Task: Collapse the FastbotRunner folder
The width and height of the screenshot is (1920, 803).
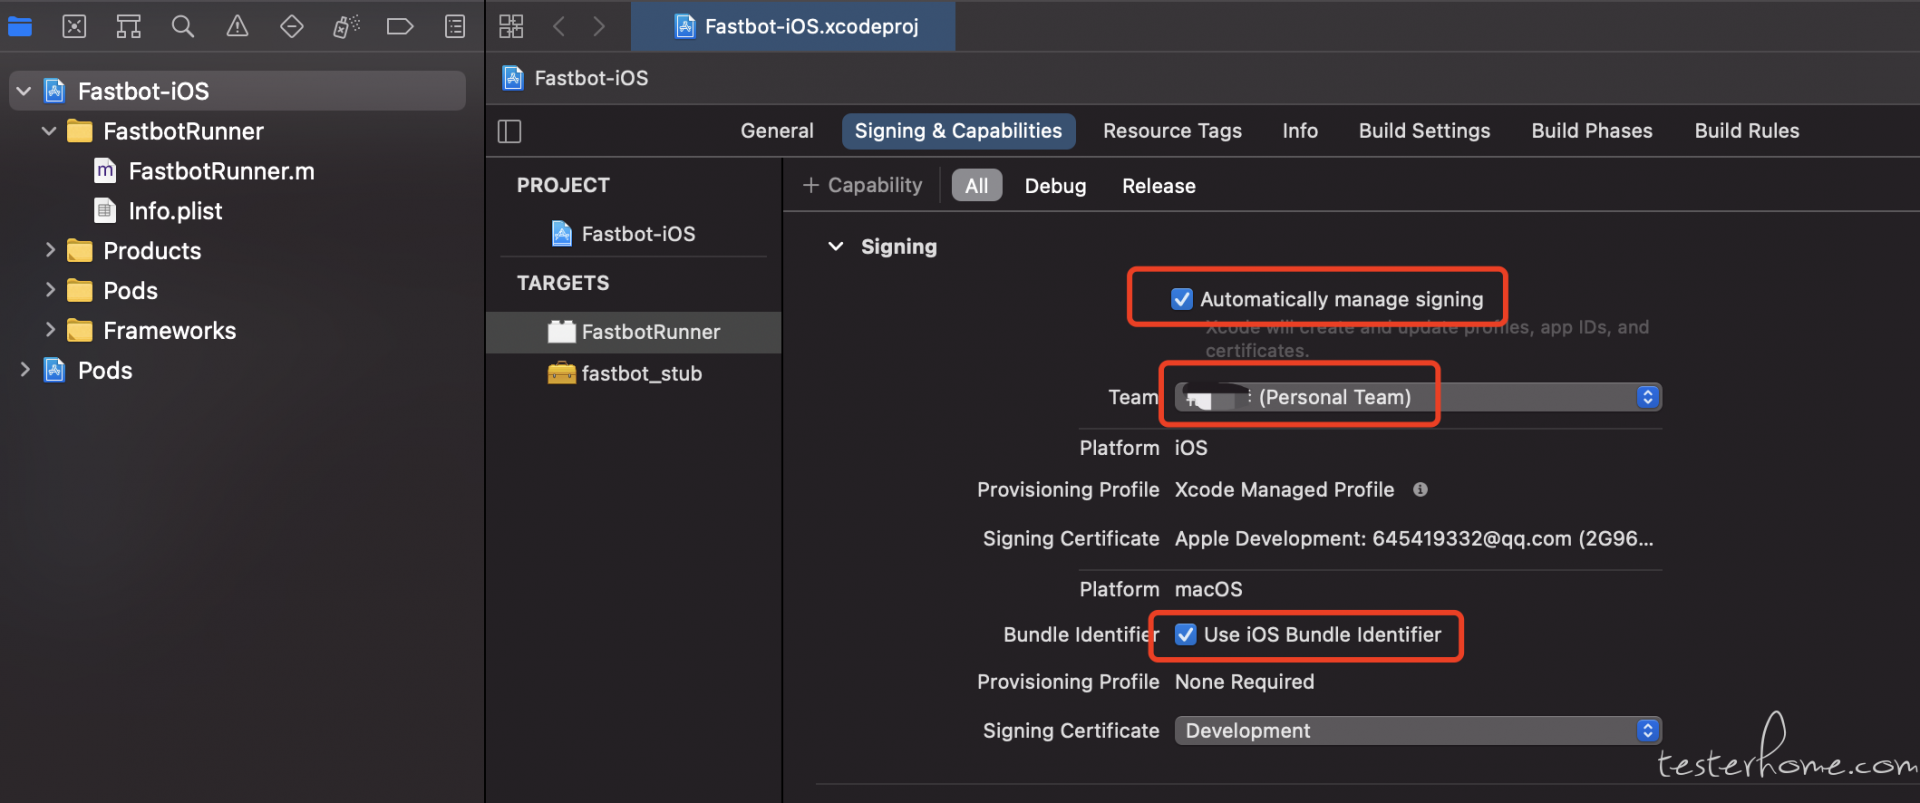Action: point(49,131)
